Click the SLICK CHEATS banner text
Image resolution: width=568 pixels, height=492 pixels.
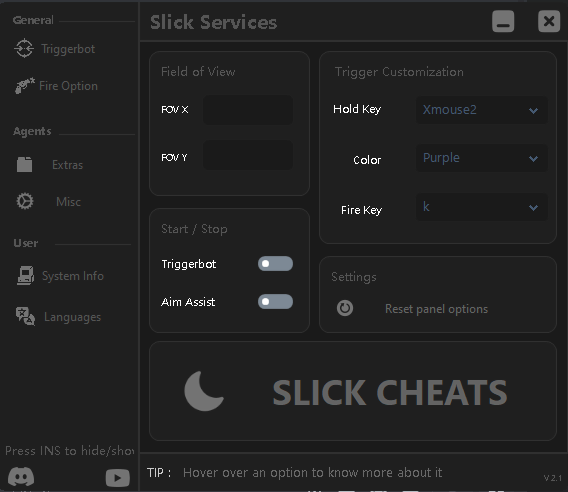[x=390, y=393]
